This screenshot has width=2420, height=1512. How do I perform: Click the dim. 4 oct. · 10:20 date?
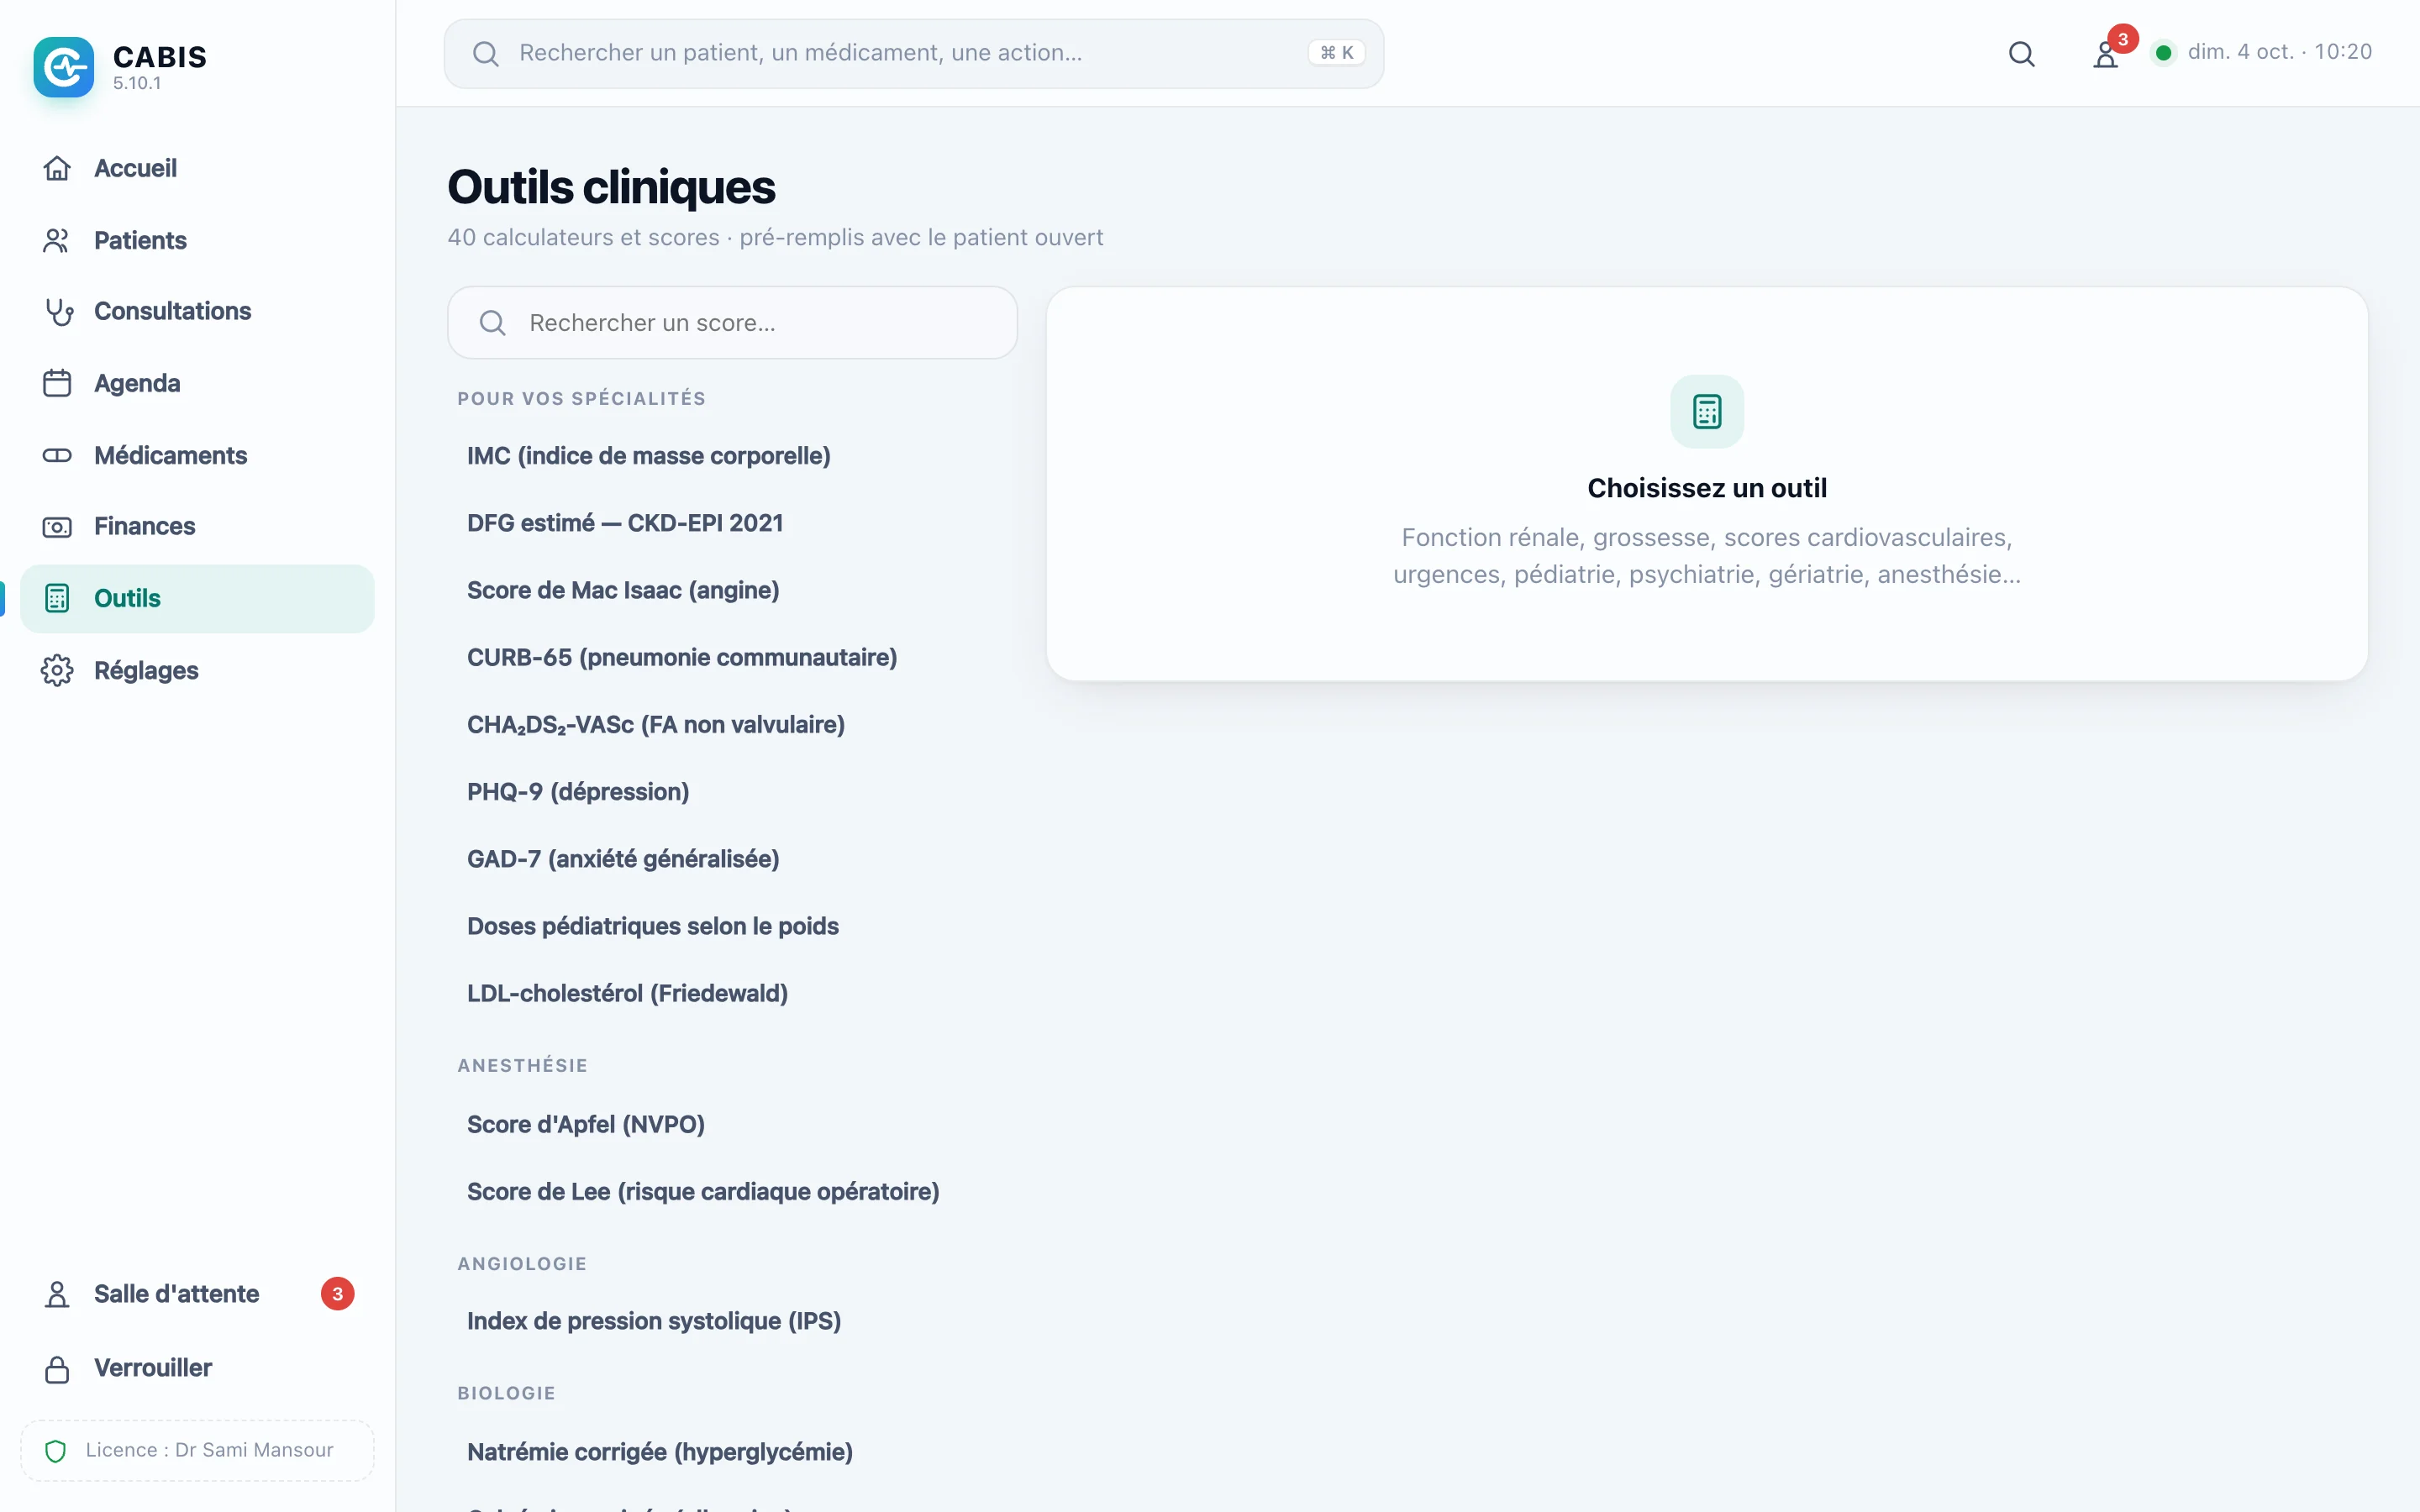click(2279, 52)
